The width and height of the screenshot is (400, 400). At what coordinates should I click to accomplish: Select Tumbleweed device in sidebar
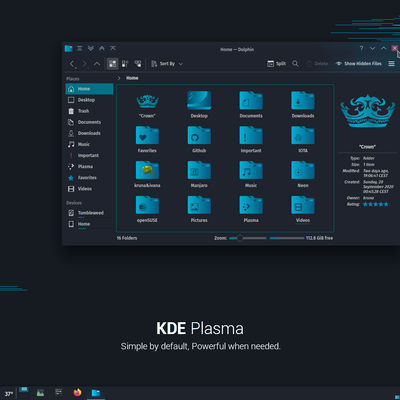(x=89, y=213)
